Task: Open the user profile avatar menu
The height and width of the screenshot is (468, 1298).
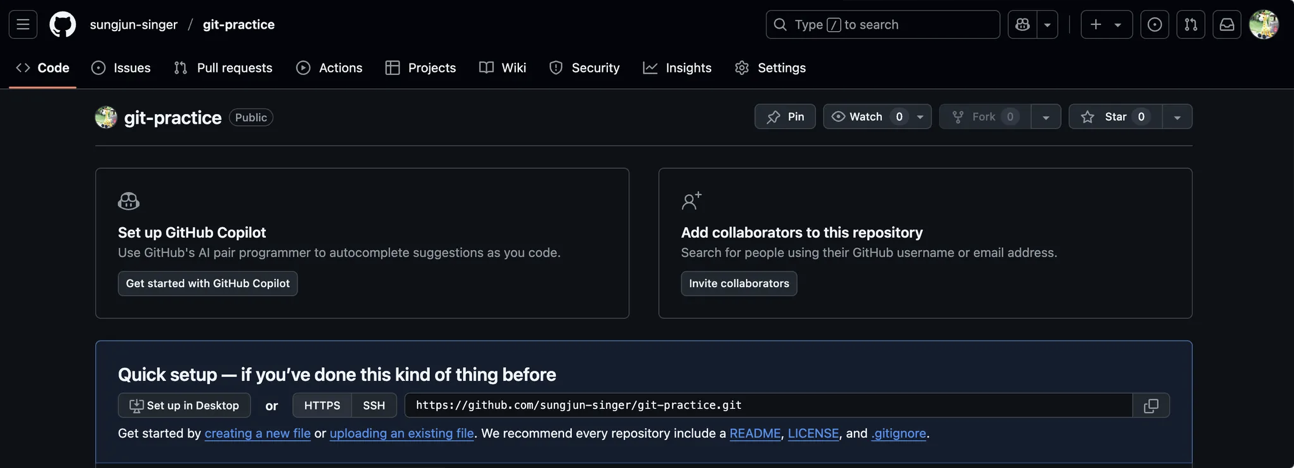Action: click(x=1264, y=24)
